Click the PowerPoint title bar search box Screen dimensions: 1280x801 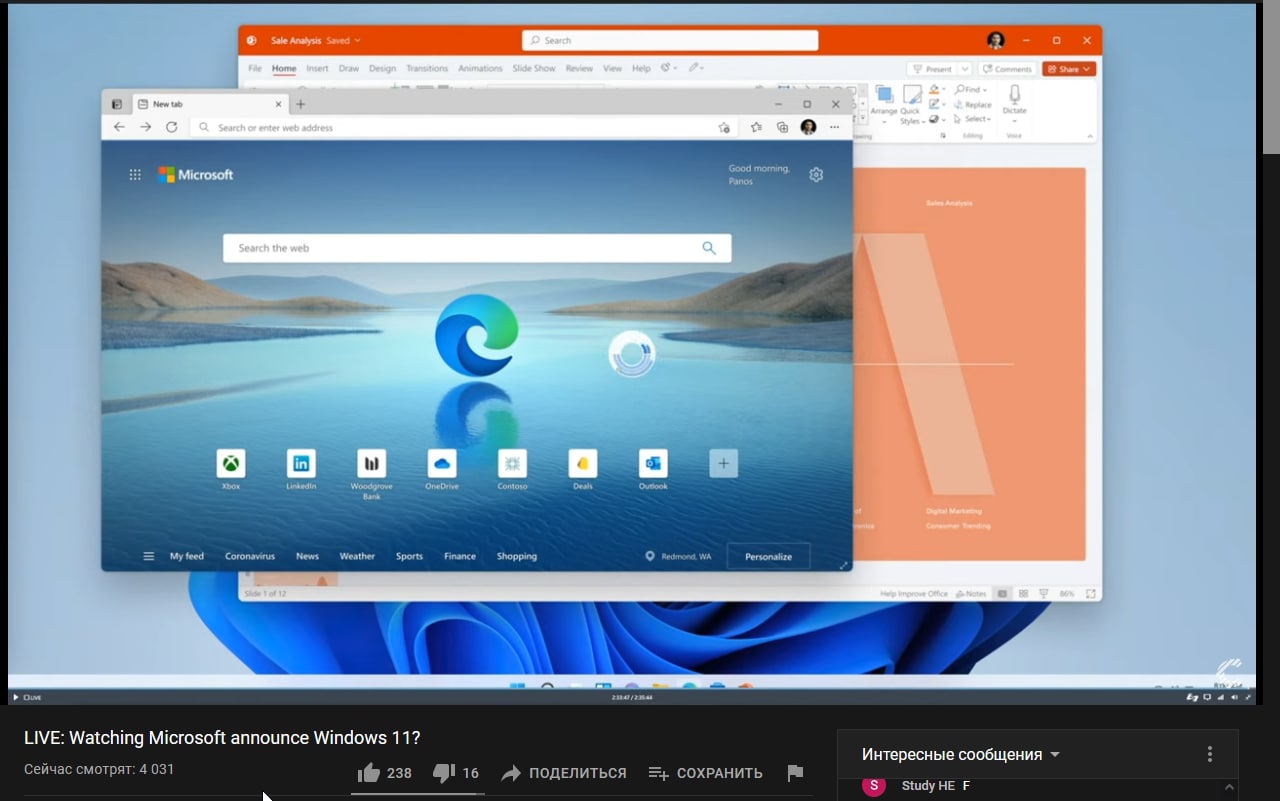coord(670,40)
